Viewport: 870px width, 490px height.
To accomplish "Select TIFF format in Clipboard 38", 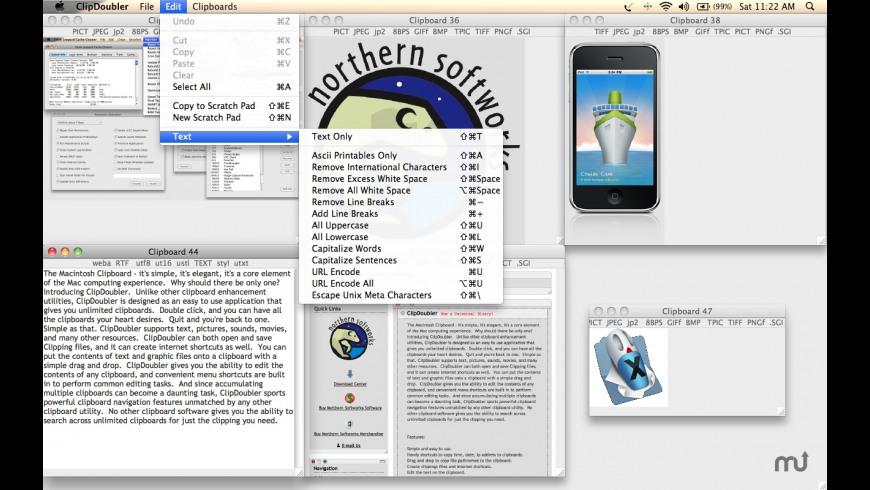I will click(x=601, y=32).
